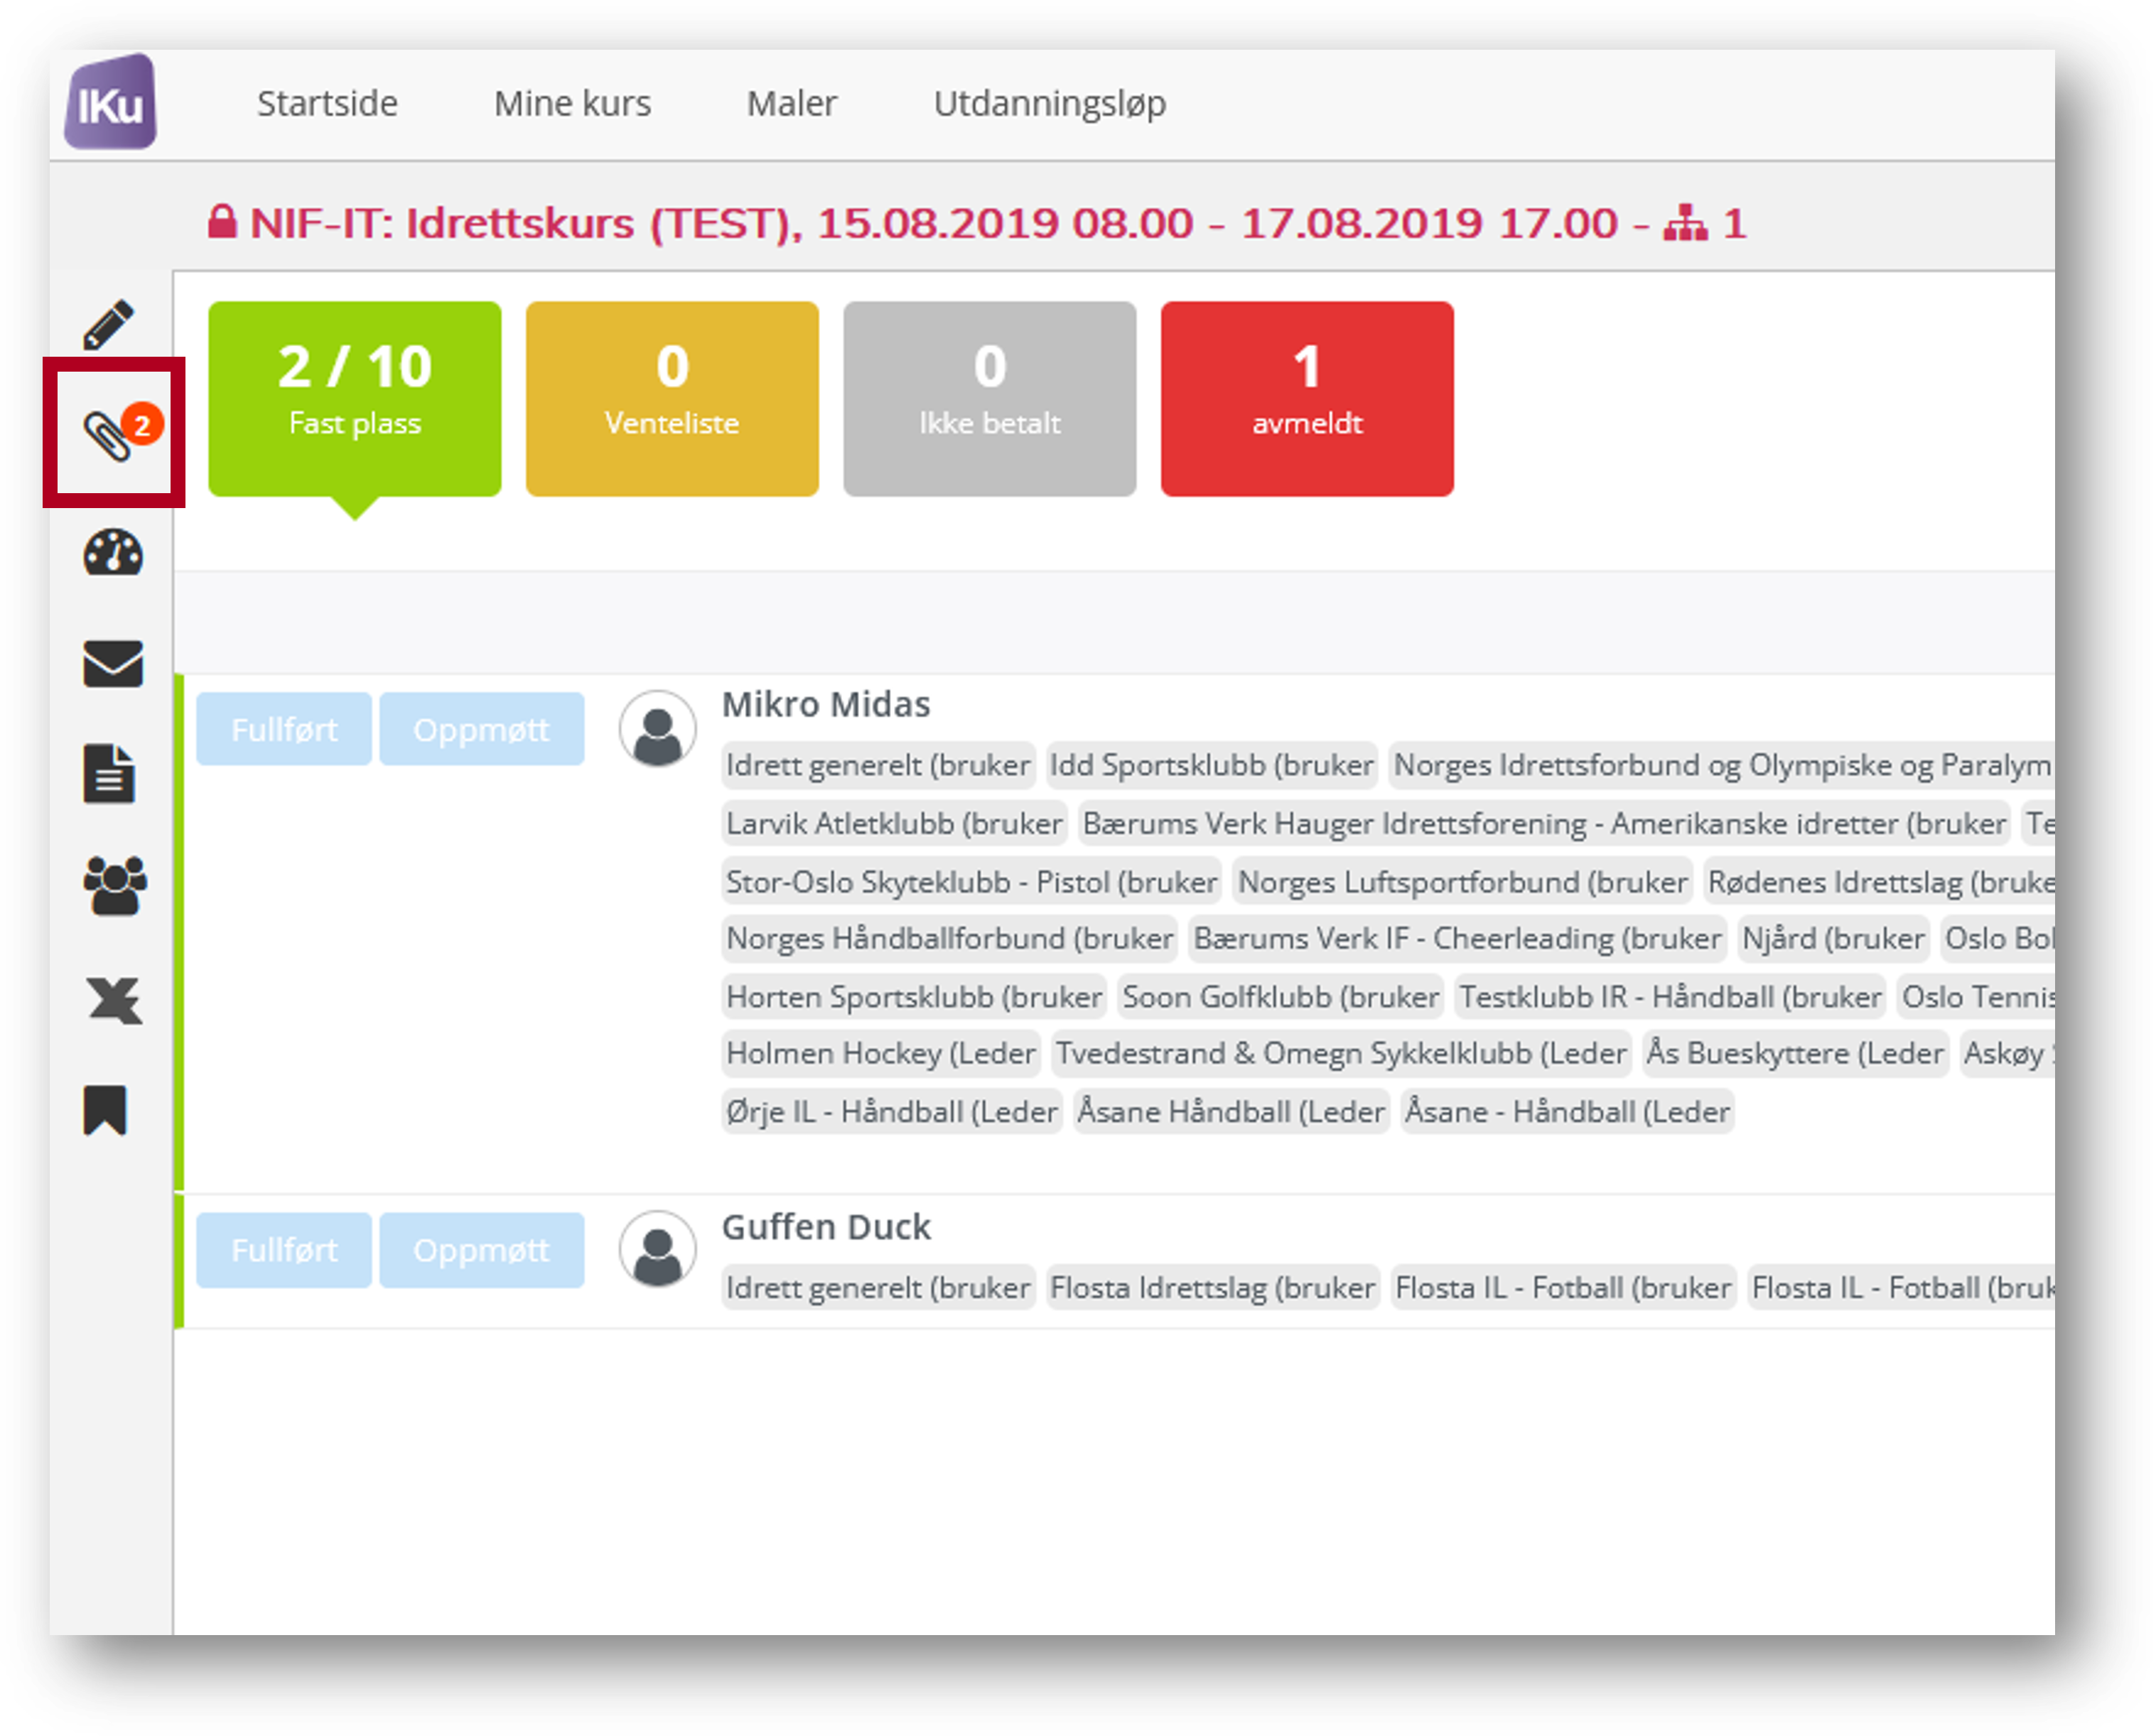Open the dashboard gauge icon
The width and height of the screenshot is (2156, 1736).
113,553
